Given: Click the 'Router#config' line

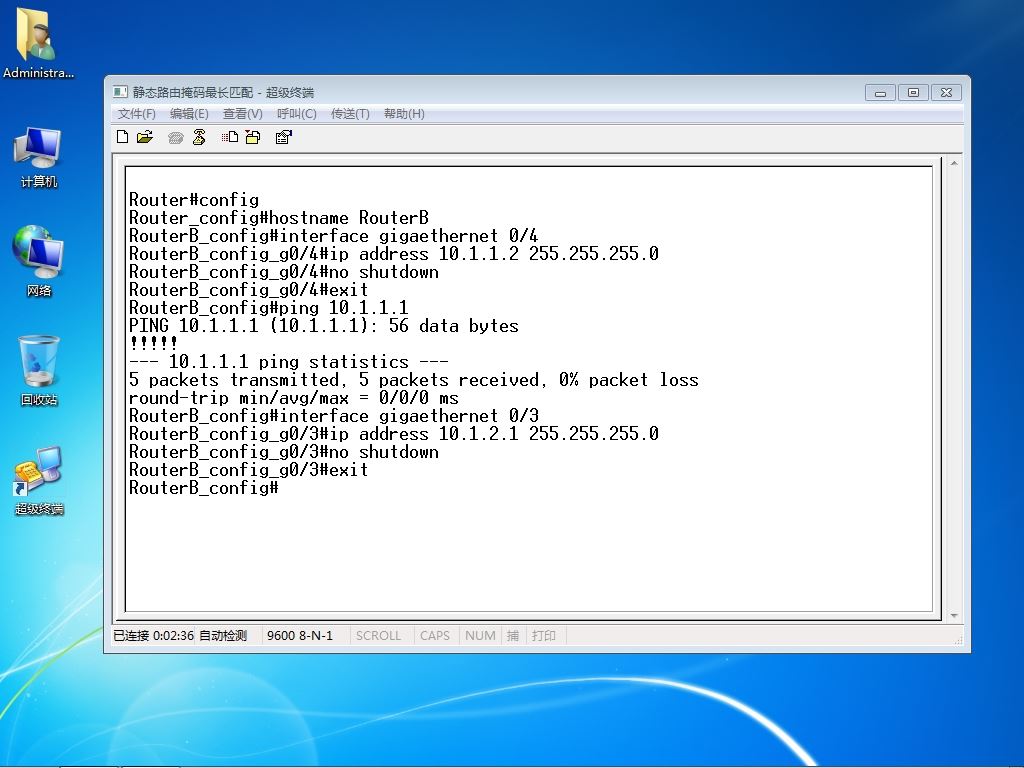Looking at the screenshot, I should point(194,199).
